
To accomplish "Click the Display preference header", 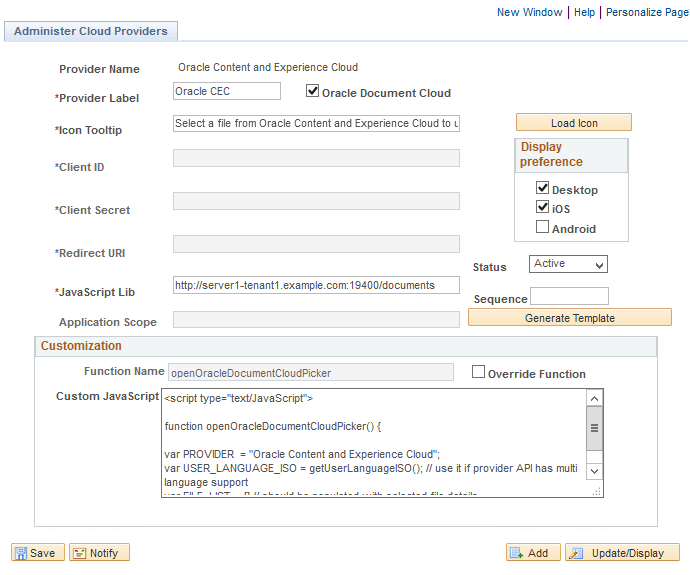I will point(571,155).
